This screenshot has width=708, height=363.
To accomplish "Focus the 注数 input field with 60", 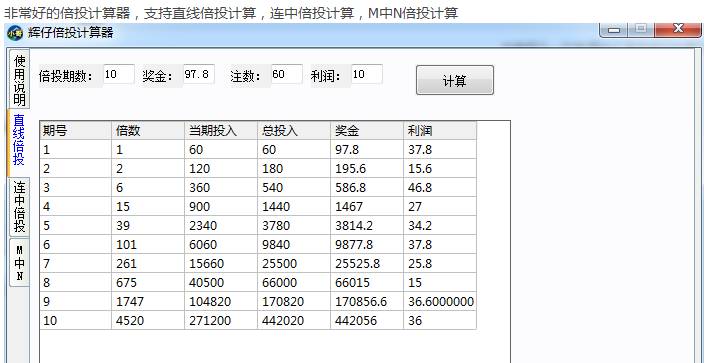I will [x=287, y=74].
